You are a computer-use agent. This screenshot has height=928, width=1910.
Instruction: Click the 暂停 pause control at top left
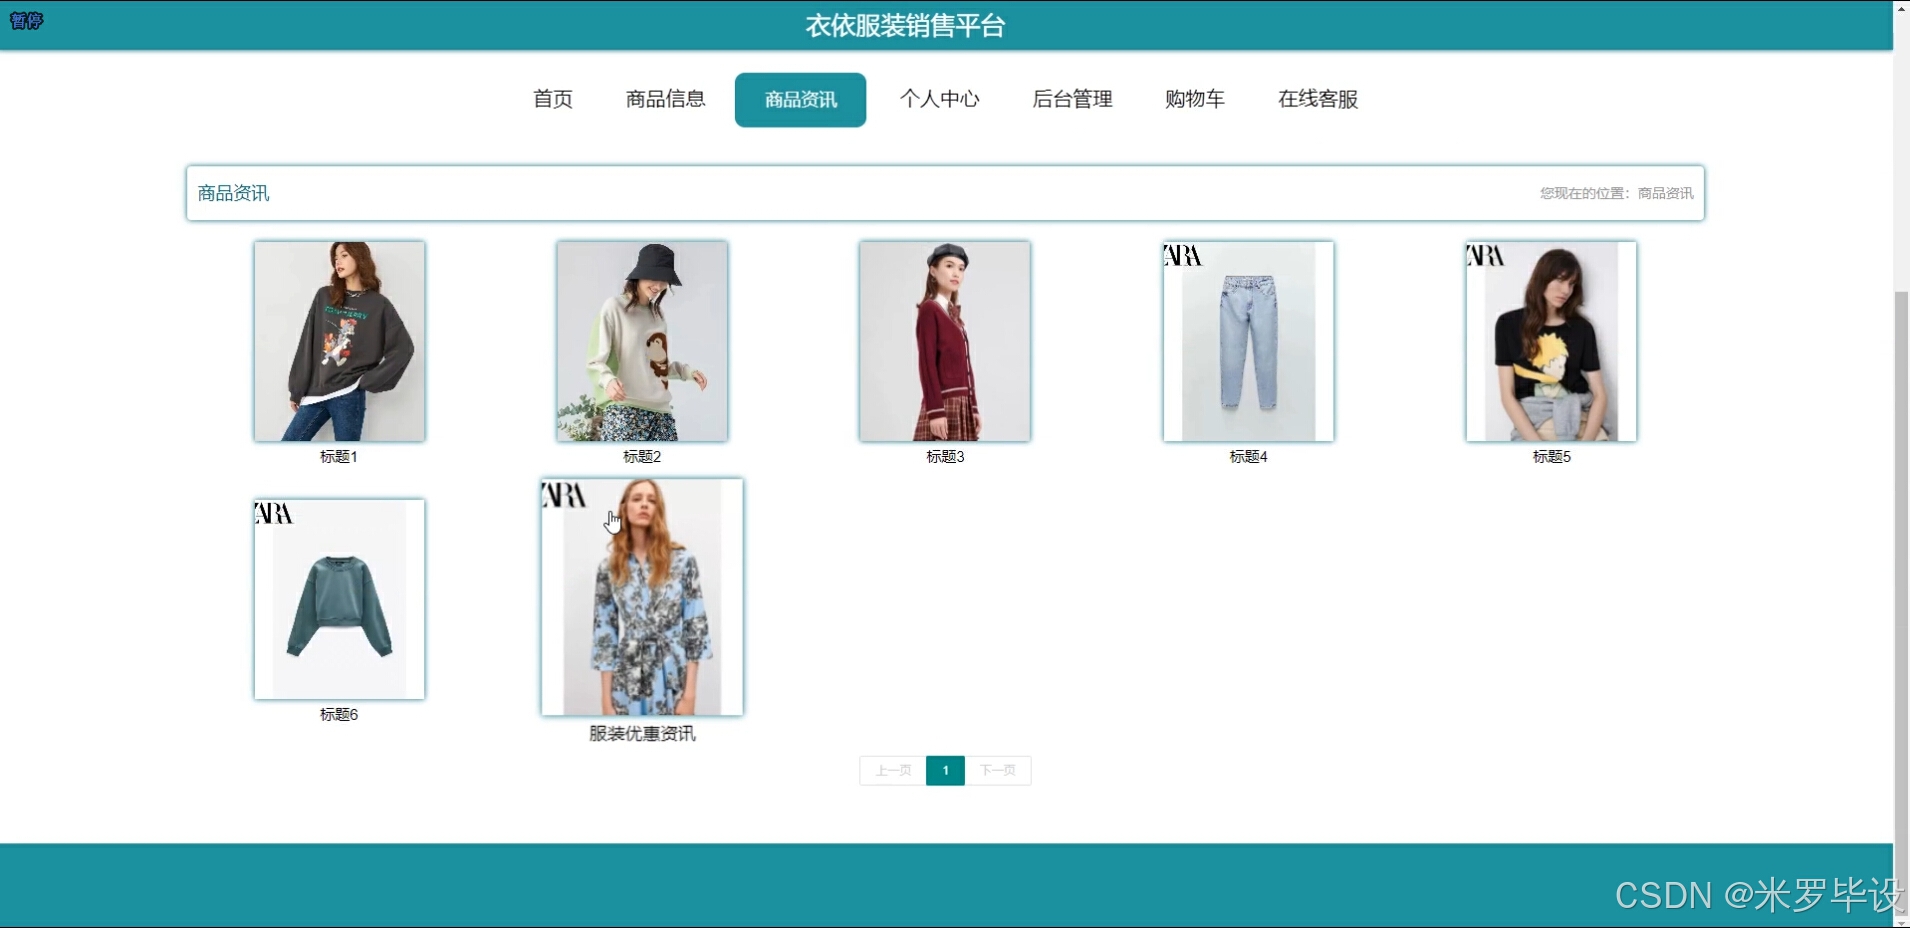(x=26, y=20)
